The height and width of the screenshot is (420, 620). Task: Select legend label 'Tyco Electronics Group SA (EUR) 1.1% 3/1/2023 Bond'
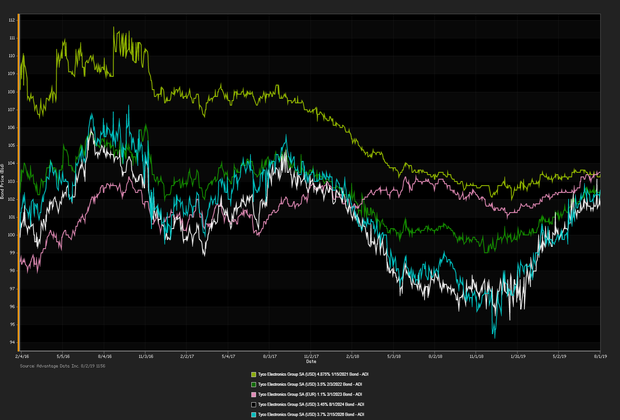point(310,395)
